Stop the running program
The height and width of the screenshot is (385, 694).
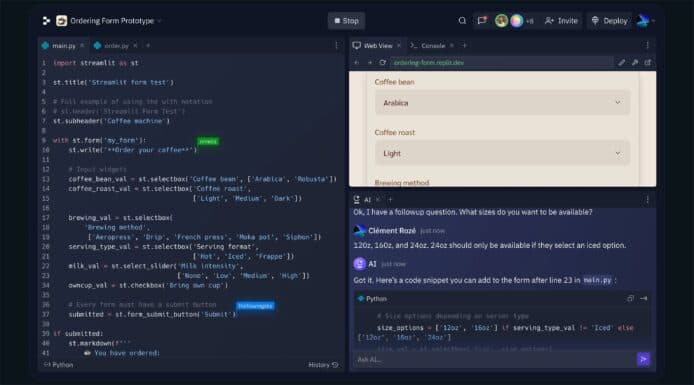346,21
